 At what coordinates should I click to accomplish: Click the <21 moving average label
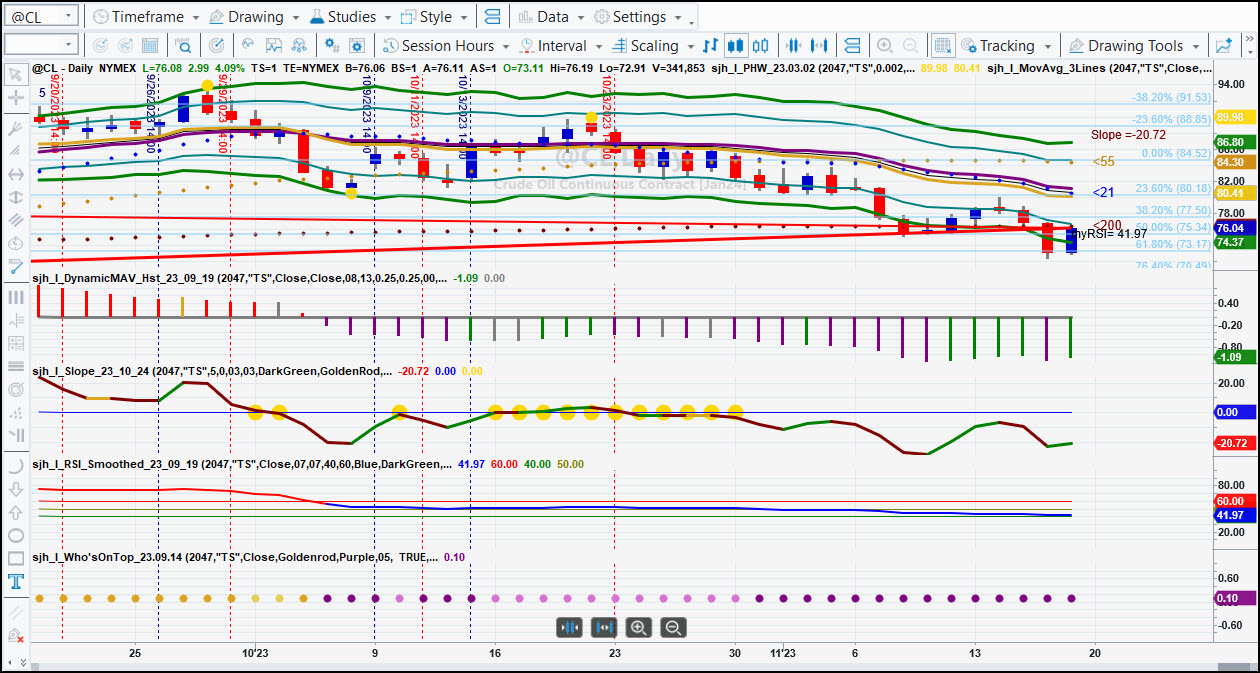pos(1103,192)
